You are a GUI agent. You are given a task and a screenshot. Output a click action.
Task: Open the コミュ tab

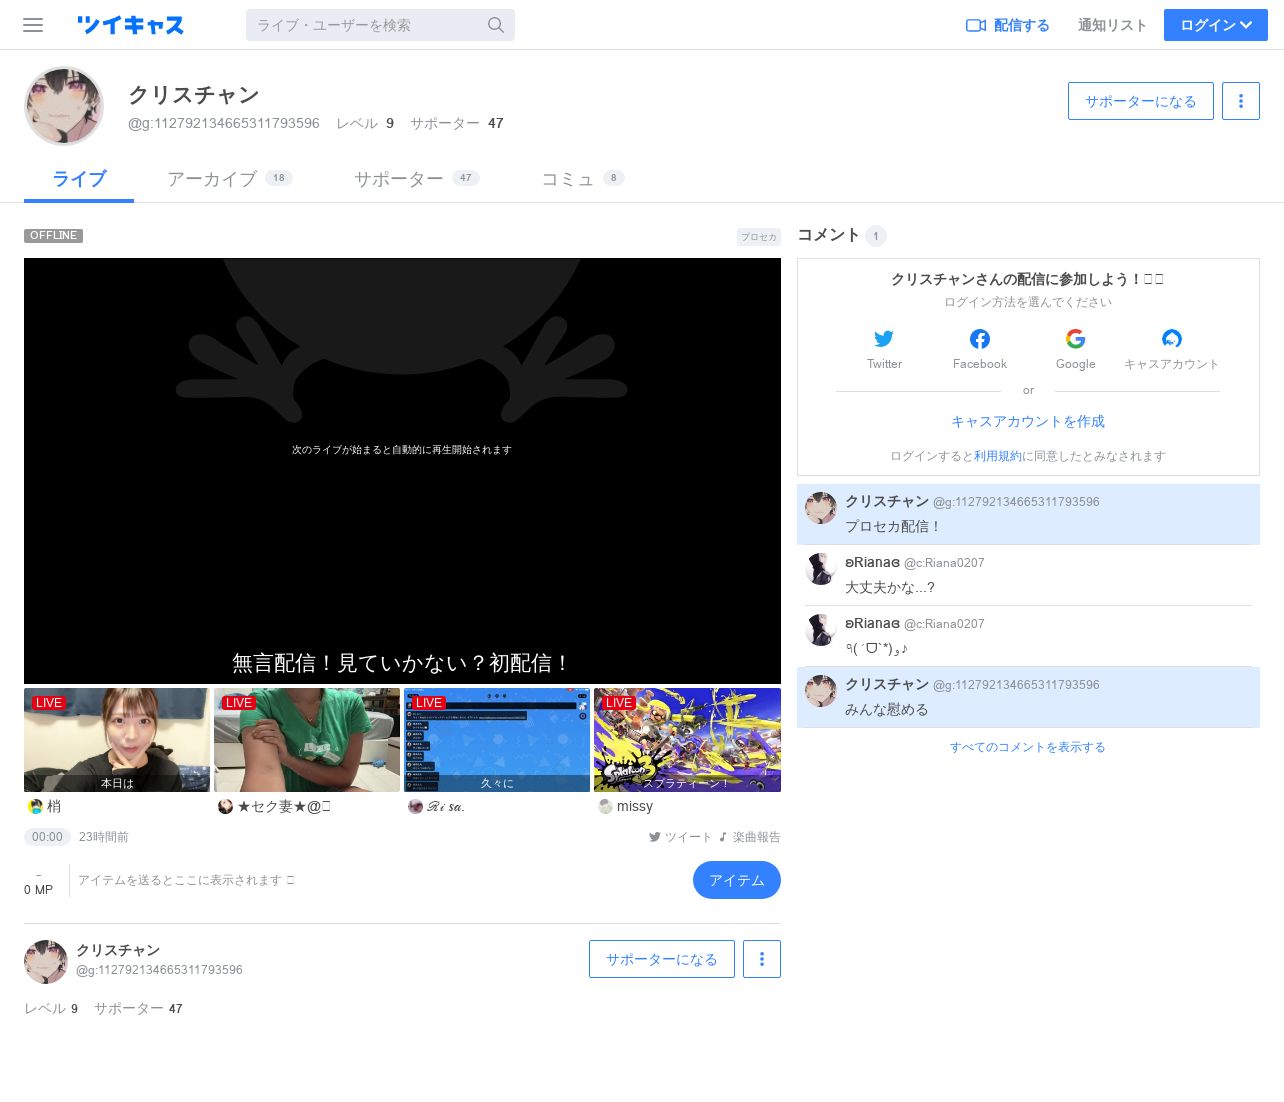pos(582,179)
